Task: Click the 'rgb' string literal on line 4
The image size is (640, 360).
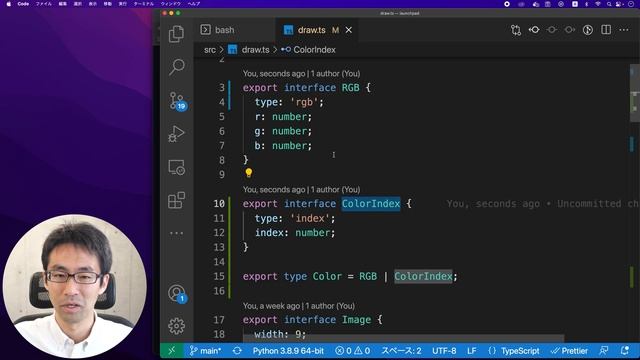Action: [x=304, y=102]
